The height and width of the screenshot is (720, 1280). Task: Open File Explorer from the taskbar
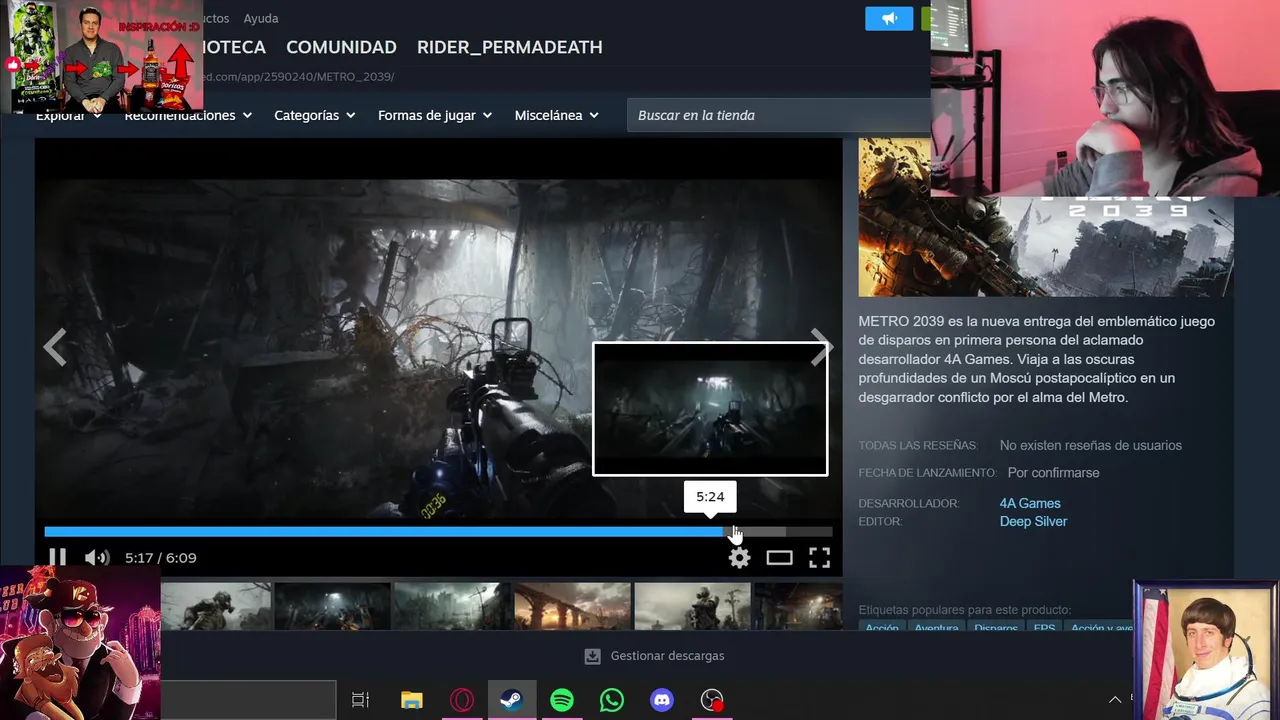pyautogui.click(x=411, y=700)
